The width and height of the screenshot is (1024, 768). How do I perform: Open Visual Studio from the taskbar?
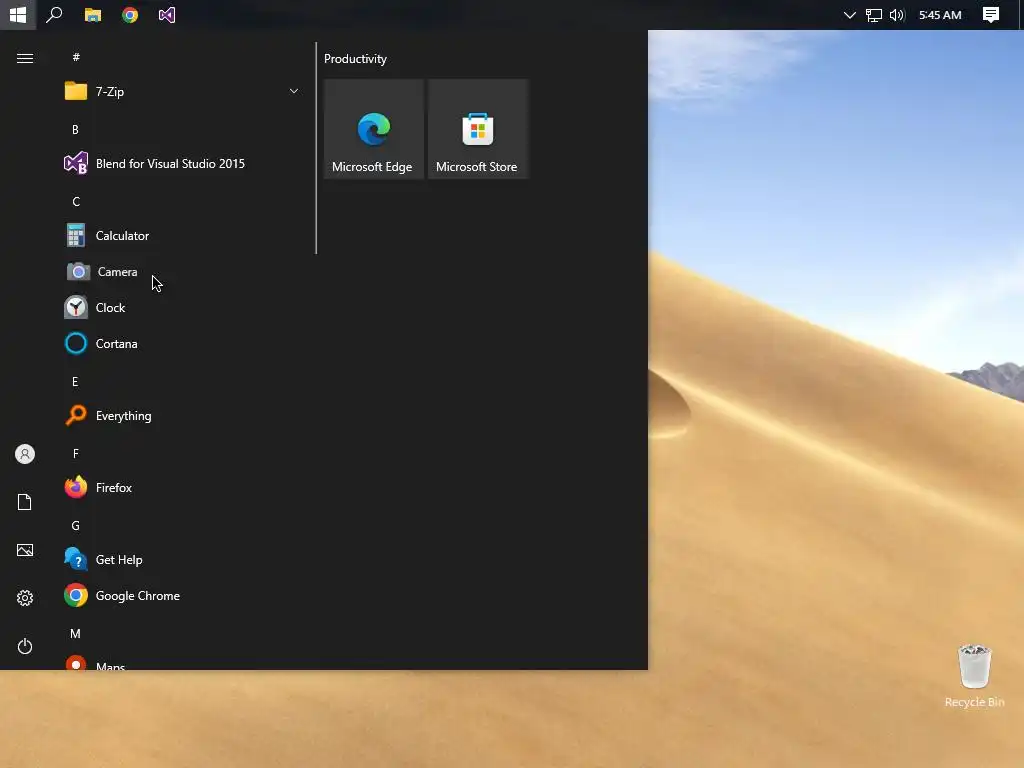pyautogui.click(x=167, y=14)
